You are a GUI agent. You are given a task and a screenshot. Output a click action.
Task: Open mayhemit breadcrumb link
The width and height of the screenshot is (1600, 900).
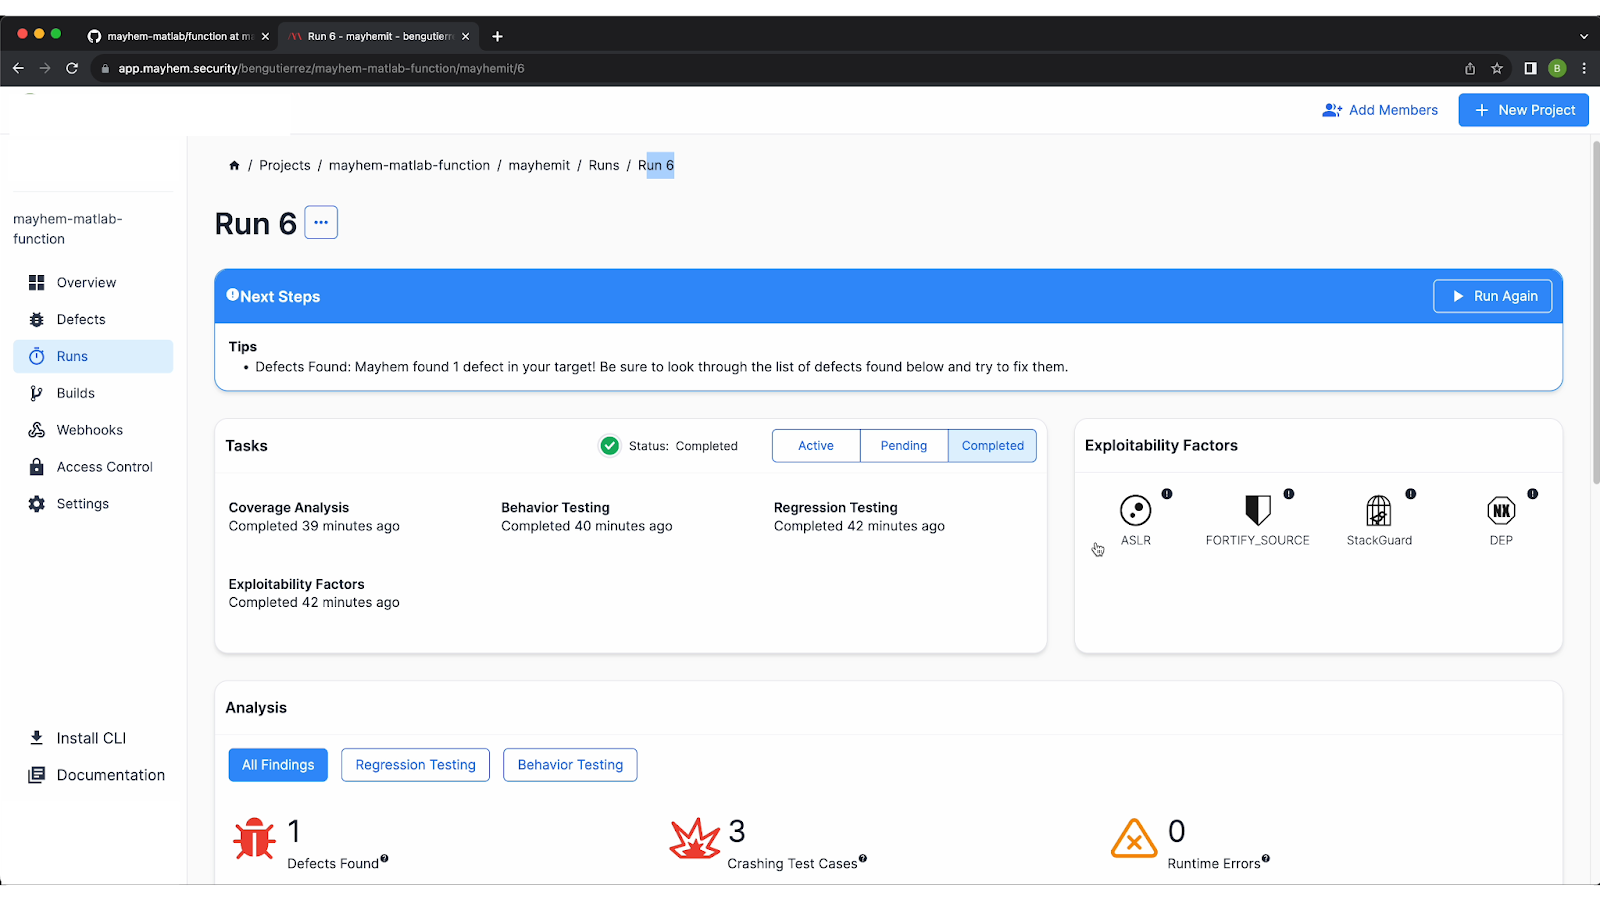(539, 166)
